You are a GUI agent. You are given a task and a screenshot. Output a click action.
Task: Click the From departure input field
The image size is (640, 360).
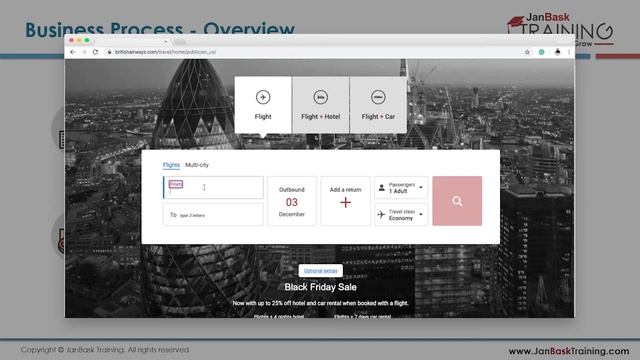coord(213,187)
